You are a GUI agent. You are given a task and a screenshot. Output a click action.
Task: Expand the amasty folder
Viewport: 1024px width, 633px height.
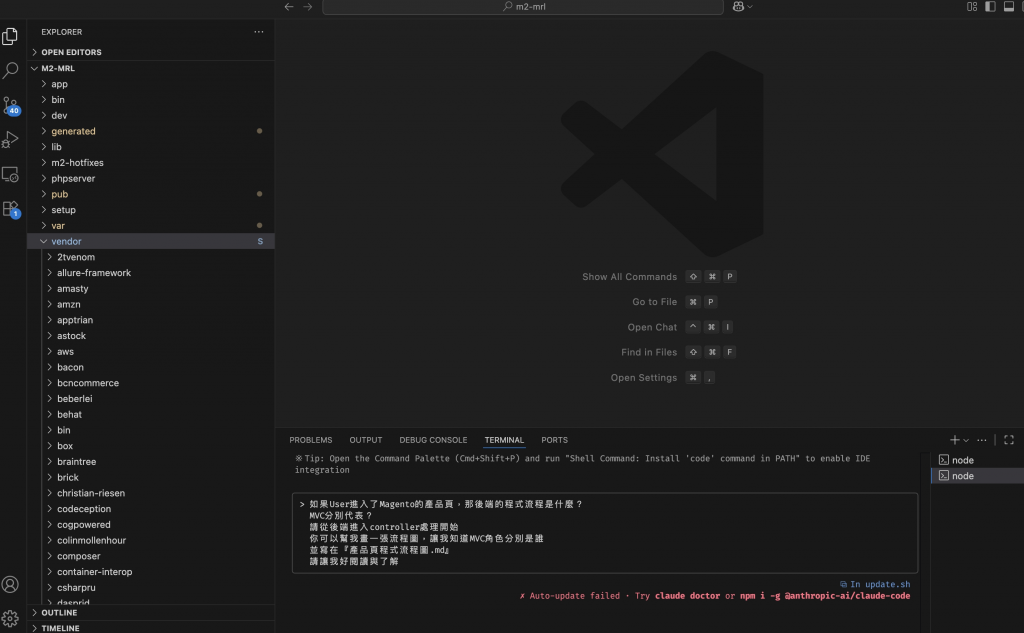(151, 288)
